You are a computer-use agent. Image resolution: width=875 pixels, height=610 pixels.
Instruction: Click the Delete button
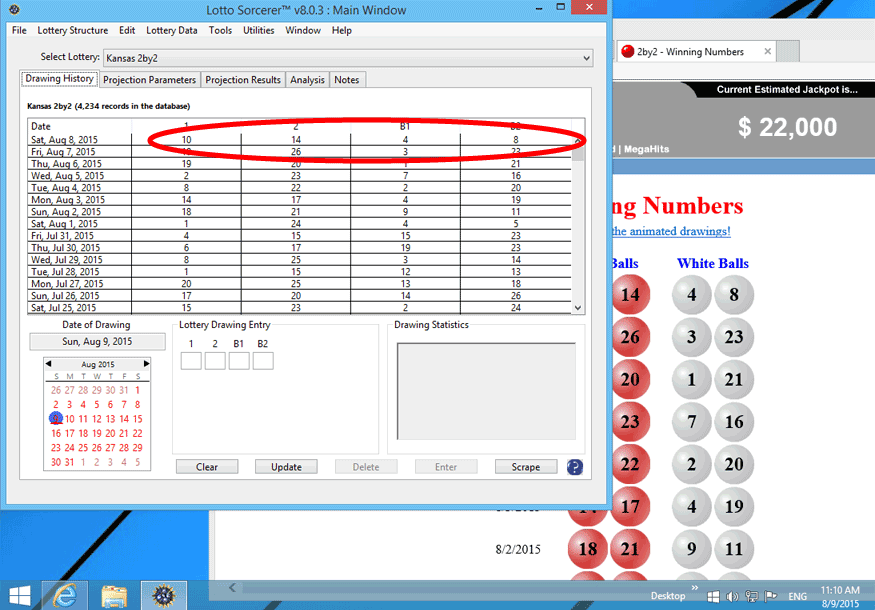tap(366, 467)
